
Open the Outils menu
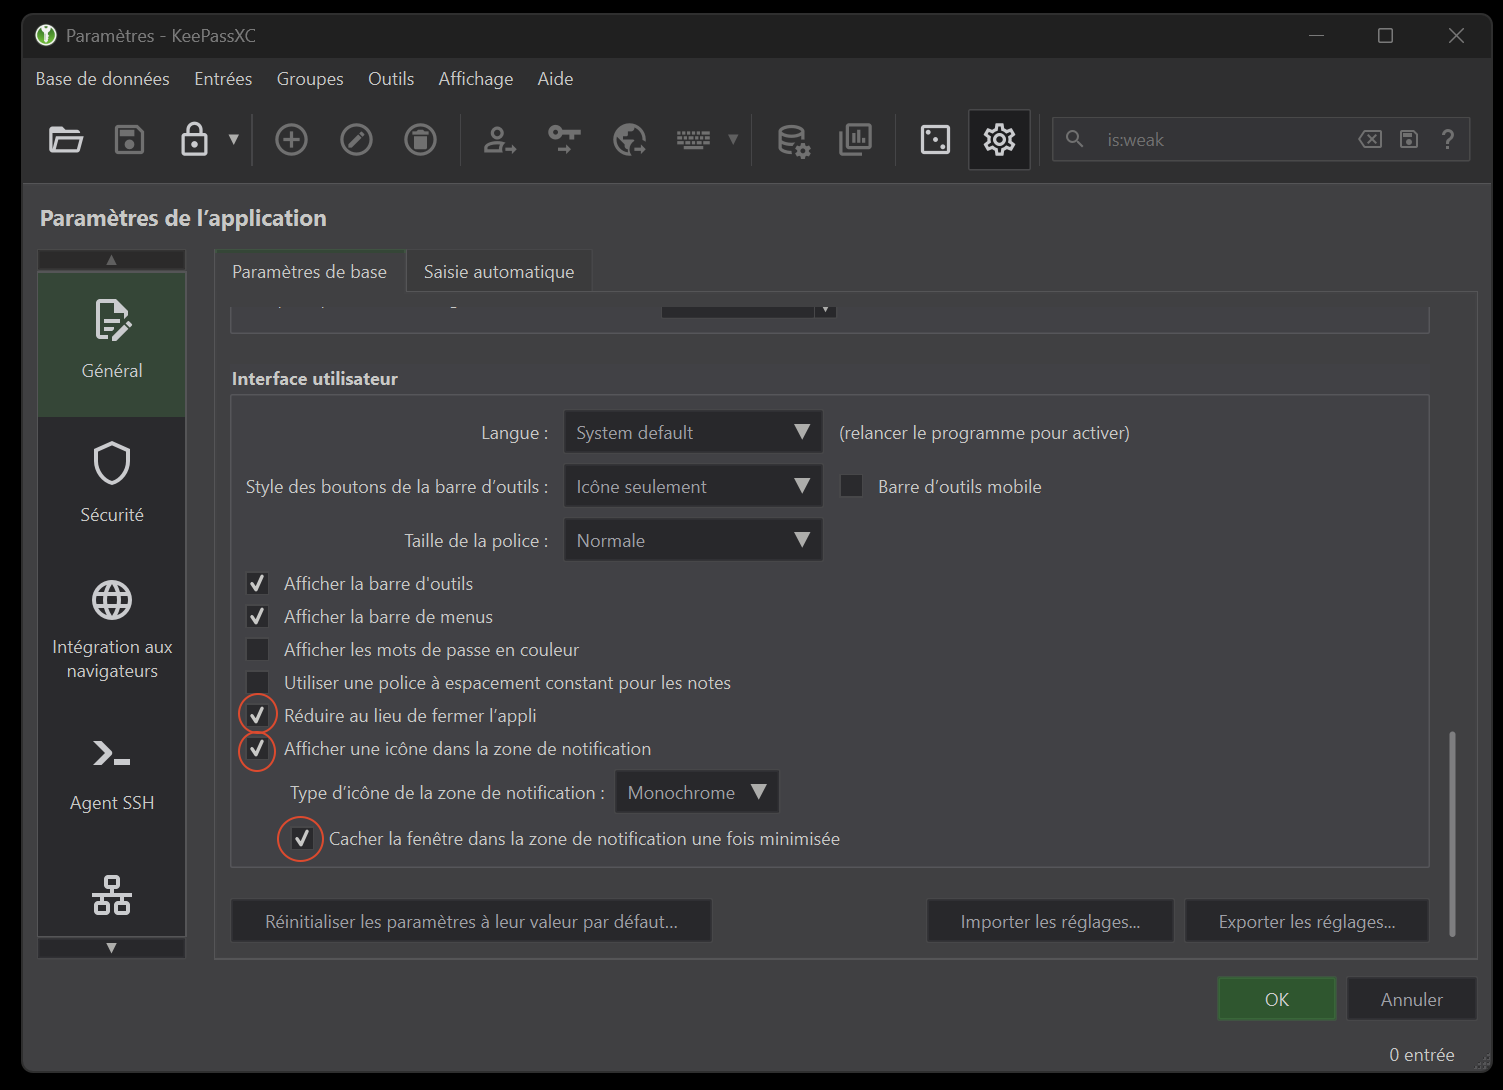(391, 79)
